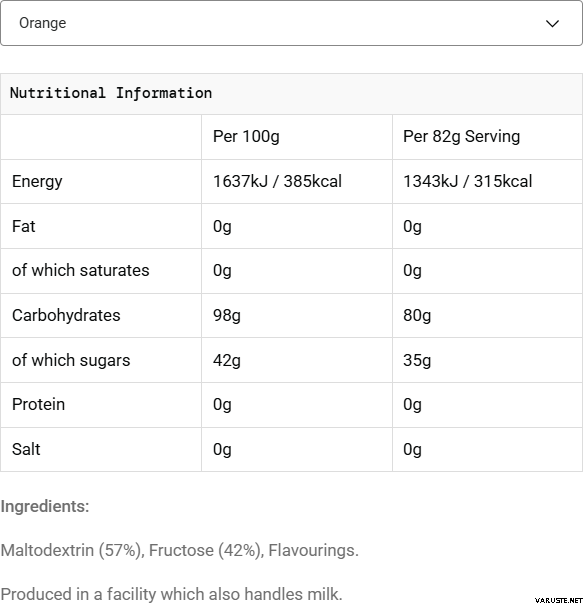
Task: Select the Per 82g Serving column header
Action: pos(461,137)
